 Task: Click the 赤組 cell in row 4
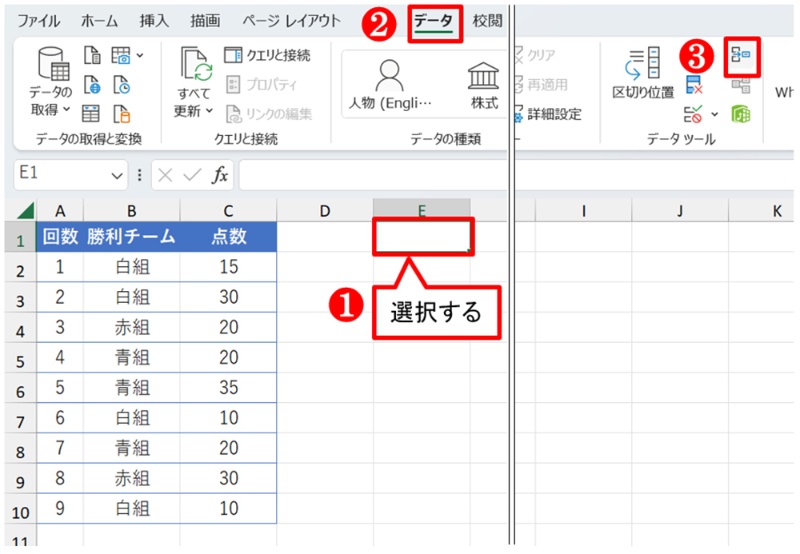(x=132, y=327)
